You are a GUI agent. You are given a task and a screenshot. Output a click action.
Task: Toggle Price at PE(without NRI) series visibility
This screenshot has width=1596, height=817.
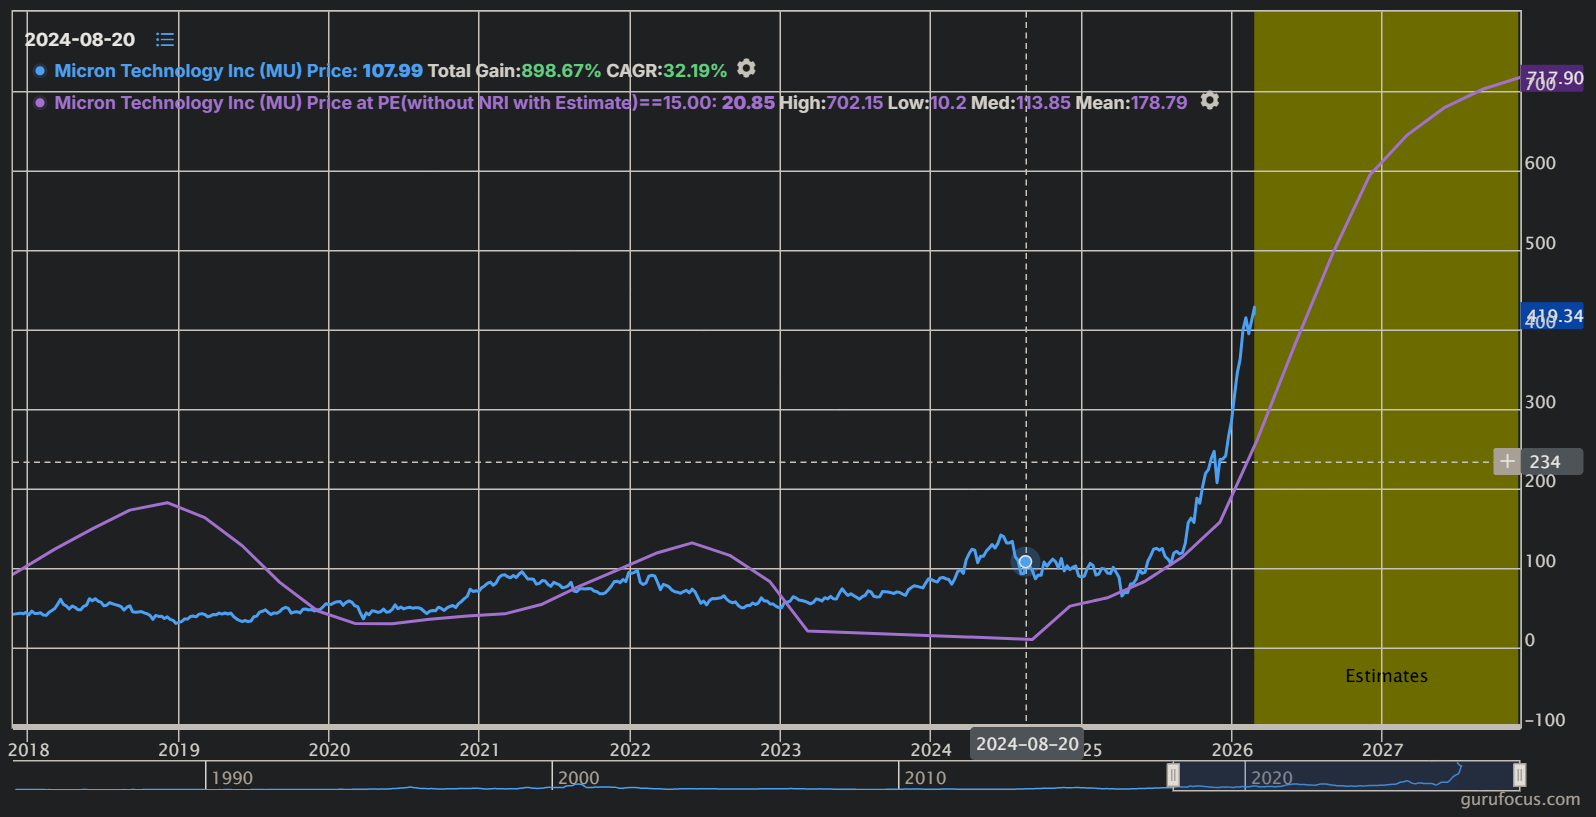tap(344, 103)
